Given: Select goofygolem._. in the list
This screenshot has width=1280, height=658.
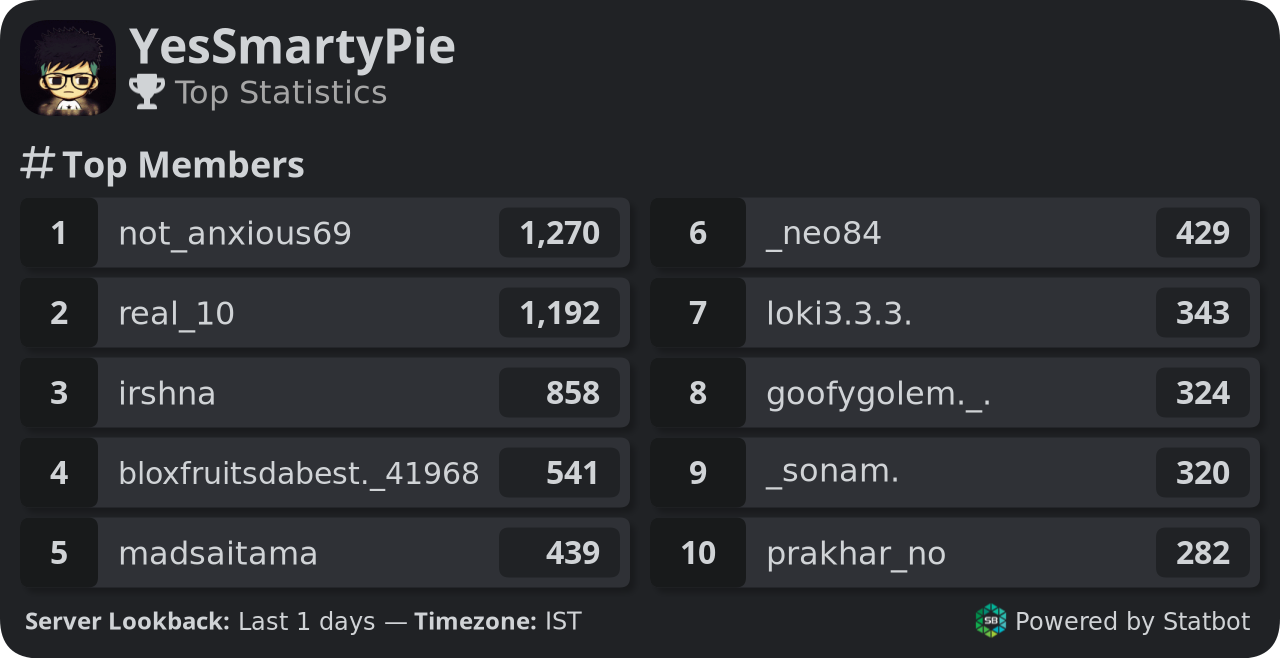Looking at the screenshot, I should tap(955, 393).
